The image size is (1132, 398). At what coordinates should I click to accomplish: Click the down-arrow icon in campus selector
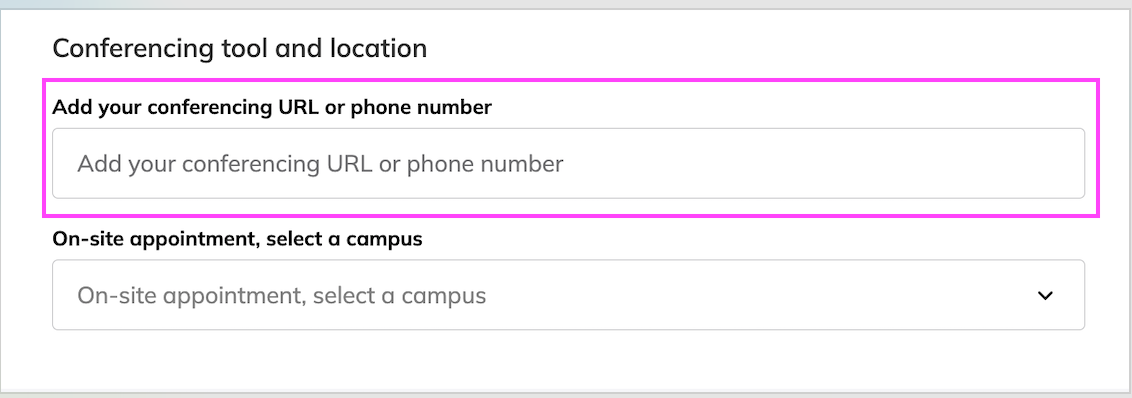[1045, 295]
